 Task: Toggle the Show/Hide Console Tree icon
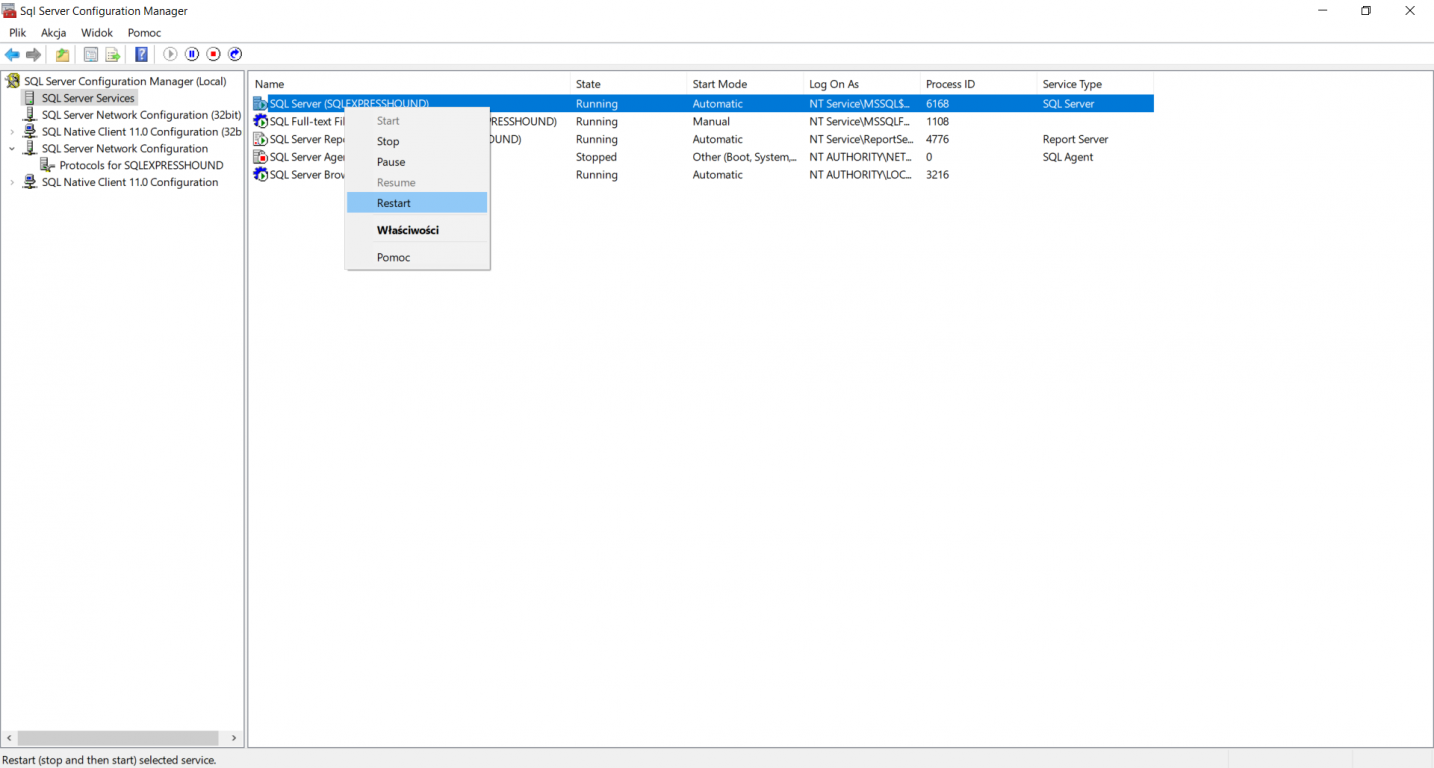tap(91, 54)
